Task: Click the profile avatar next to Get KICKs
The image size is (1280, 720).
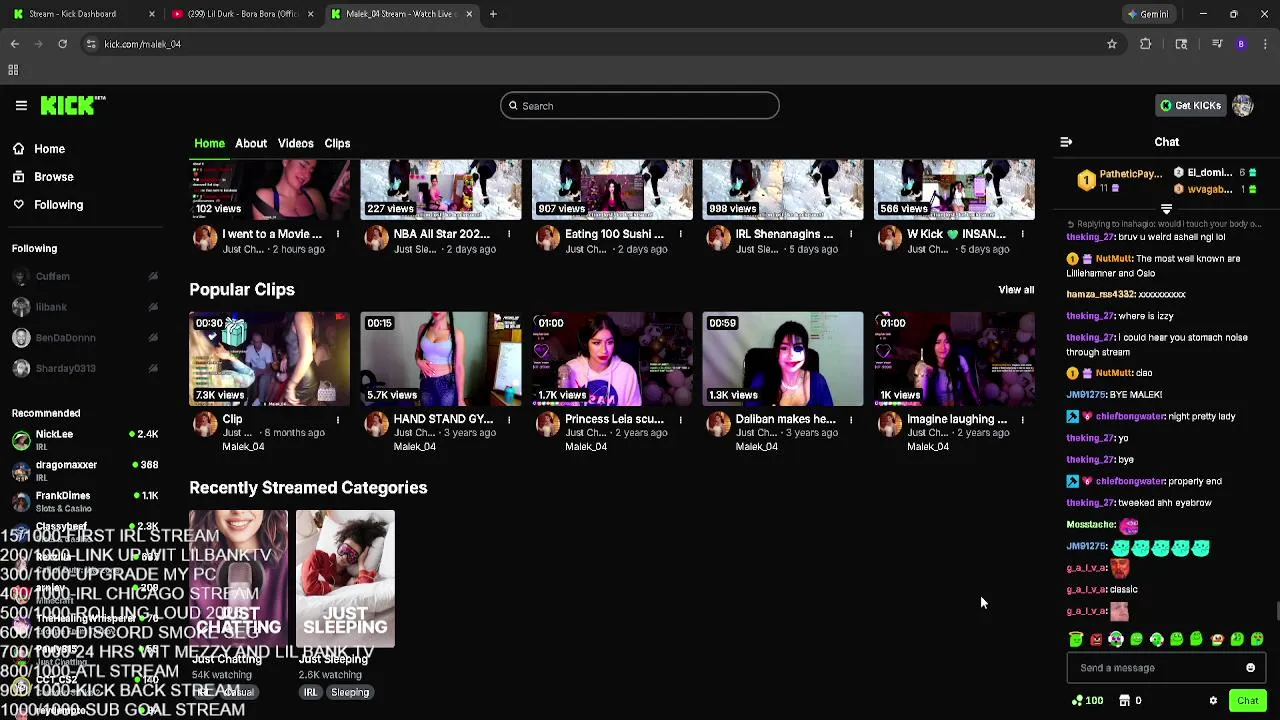Action: coord(1243,106)
